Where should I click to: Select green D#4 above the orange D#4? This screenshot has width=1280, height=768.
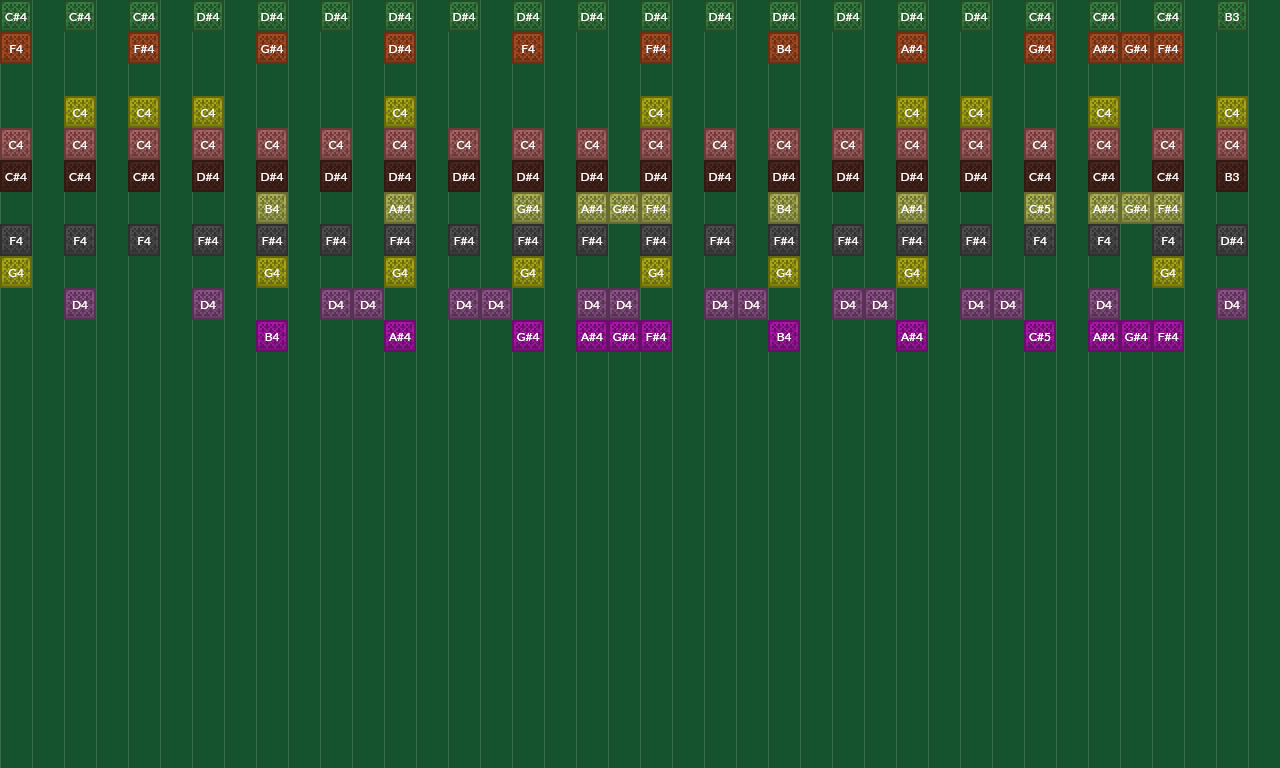tap(400, 16)
